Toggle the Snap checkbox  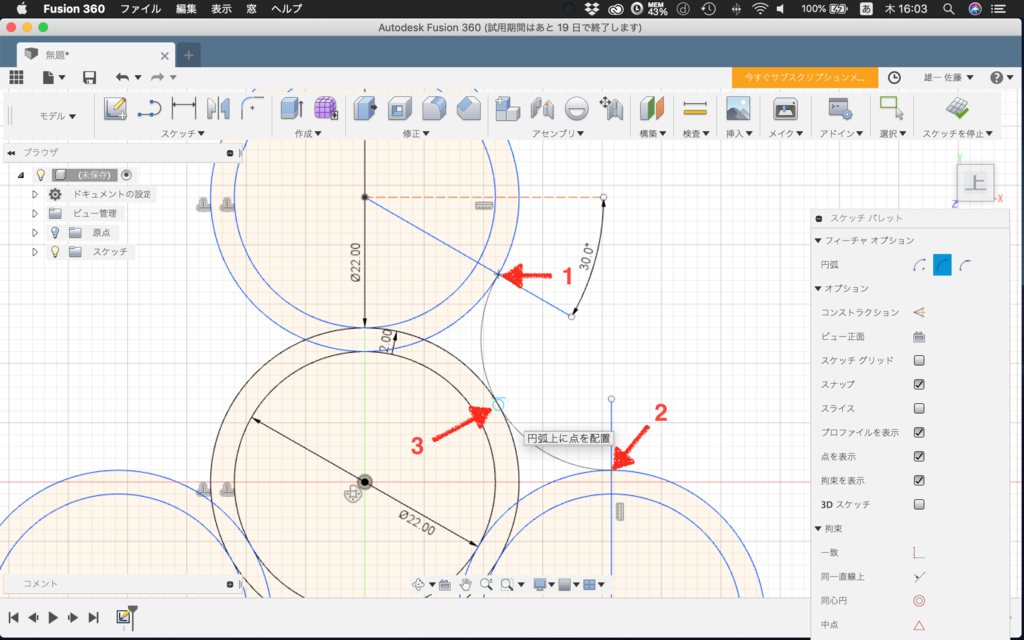point(919,384)
